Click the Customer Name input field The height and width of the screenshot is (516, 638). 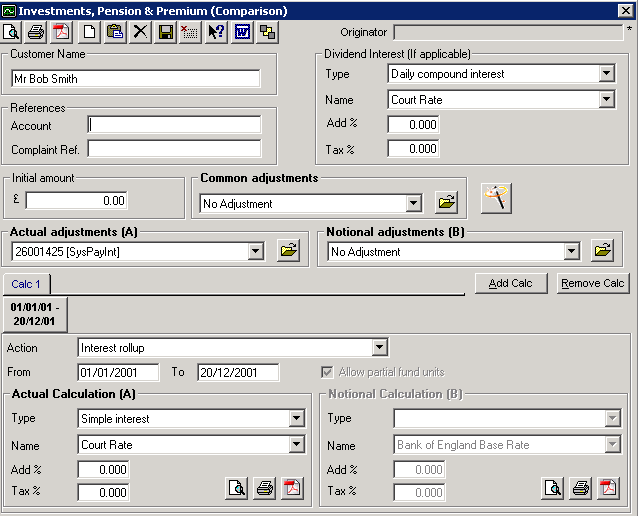click(x=135, y=79)
